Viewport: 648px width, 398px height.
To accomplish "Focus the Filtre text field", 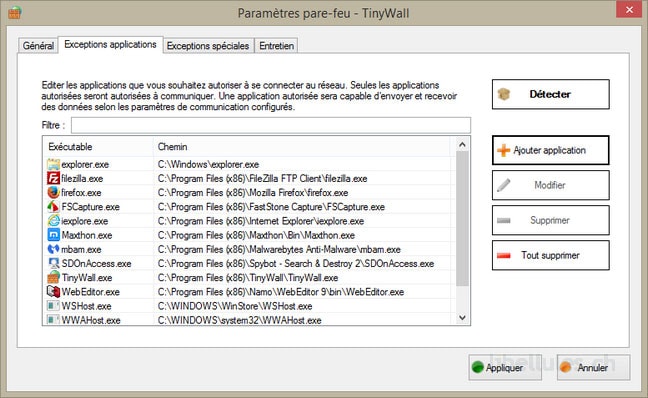I will (271, 125).
